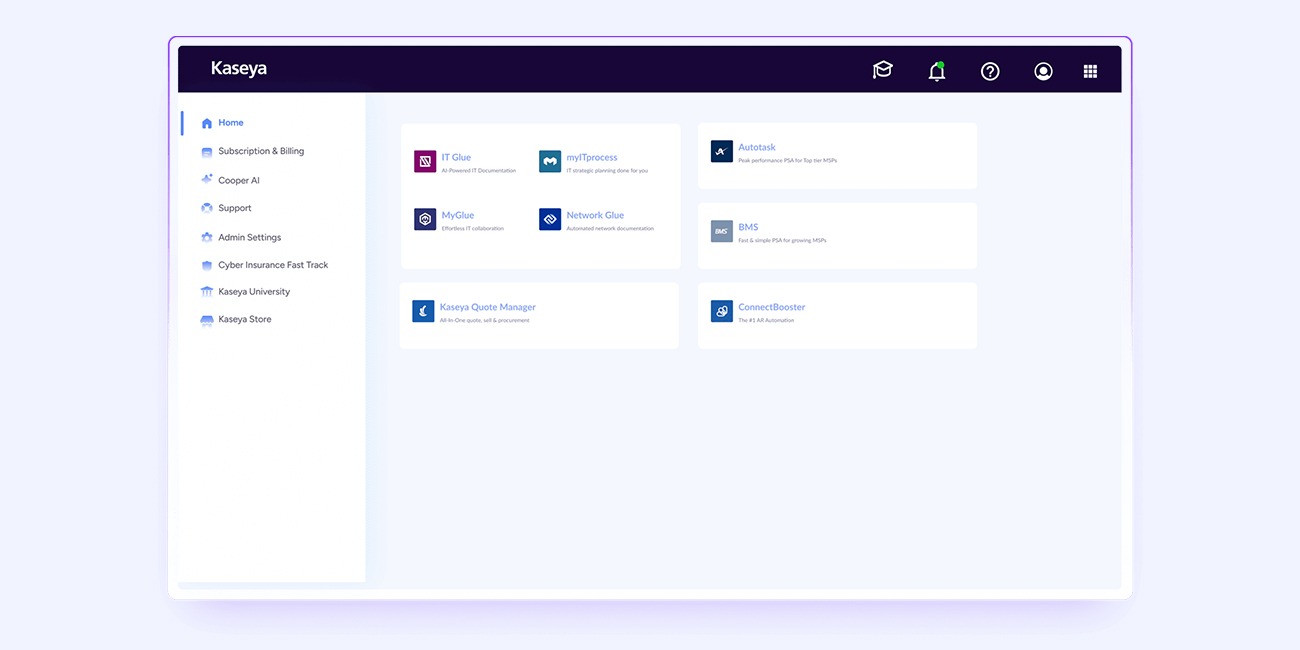The height and width of the screenshot is (650, 1300).
Task: Click the Network Glue product icon
Action: coord(549,219)
